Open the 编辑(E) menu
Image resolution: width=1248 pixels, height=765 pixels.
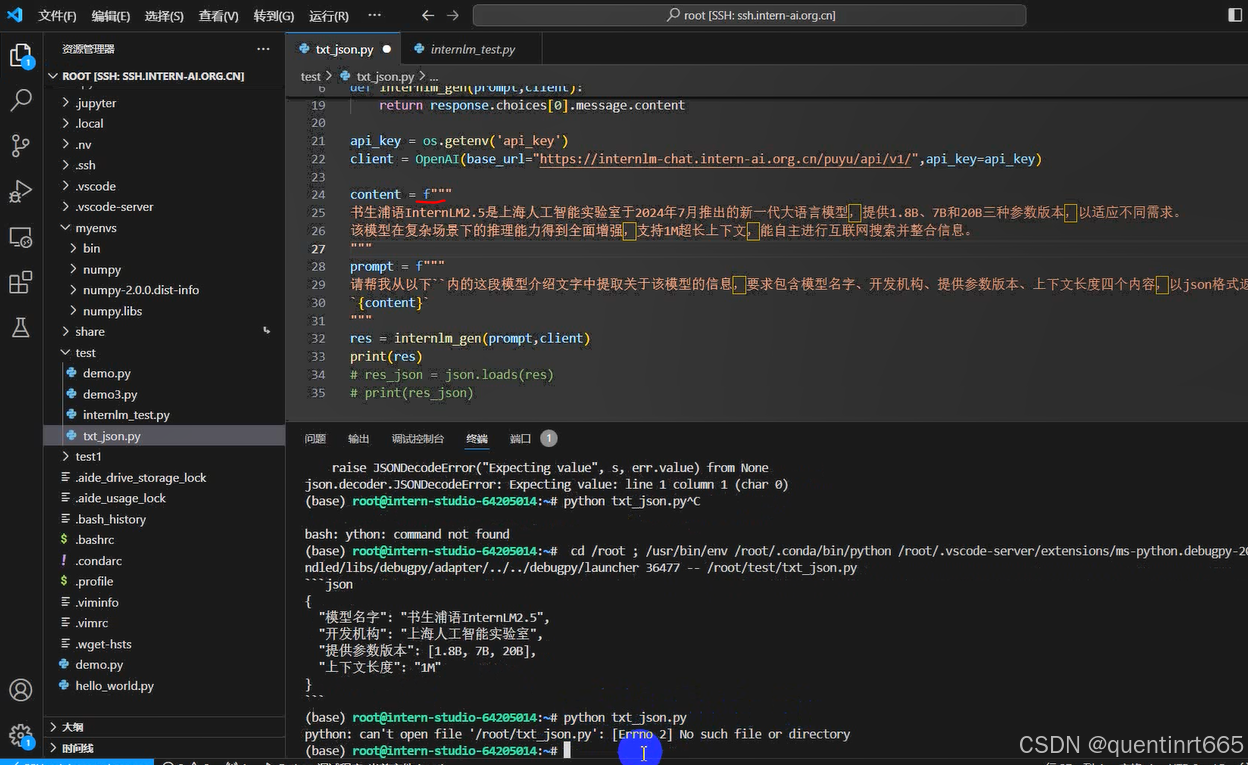click(110, 16)
